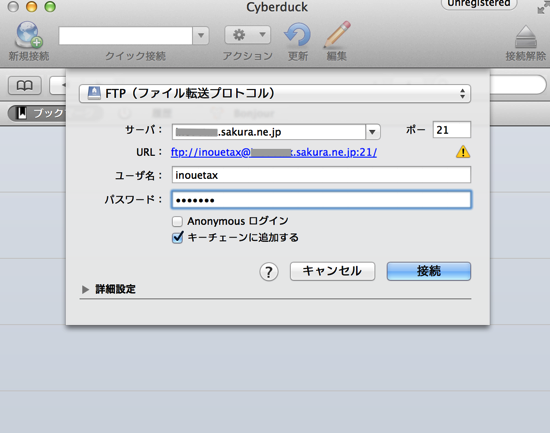Click the server address field
The width and height of the screenshot is (550, 433).
(269, 132)
